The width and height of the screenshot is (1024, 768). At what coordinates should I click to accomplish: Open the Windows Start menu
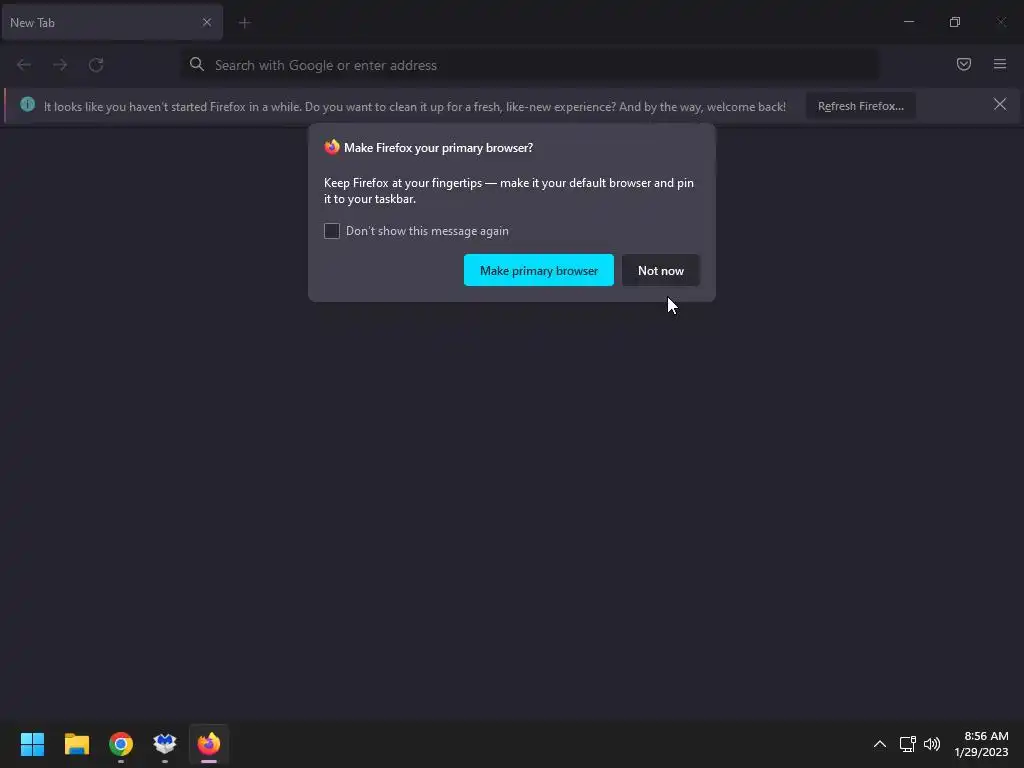pos(32,744)
